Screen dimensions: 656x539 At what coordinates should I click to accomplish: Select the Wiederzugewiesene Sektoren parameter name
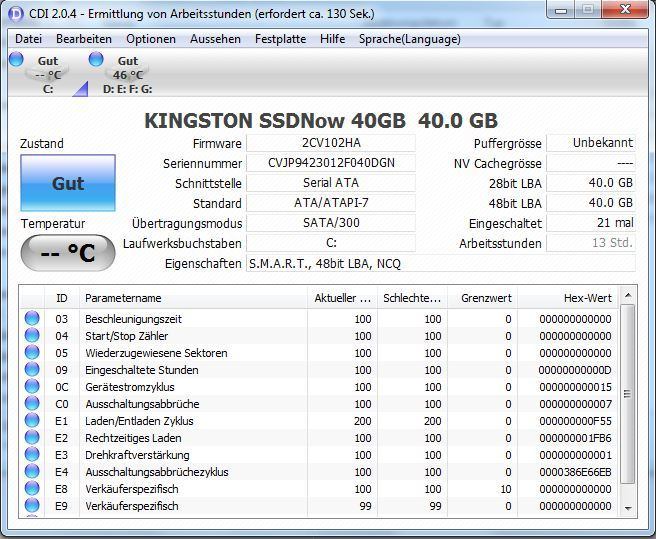(x=156, y=353)
